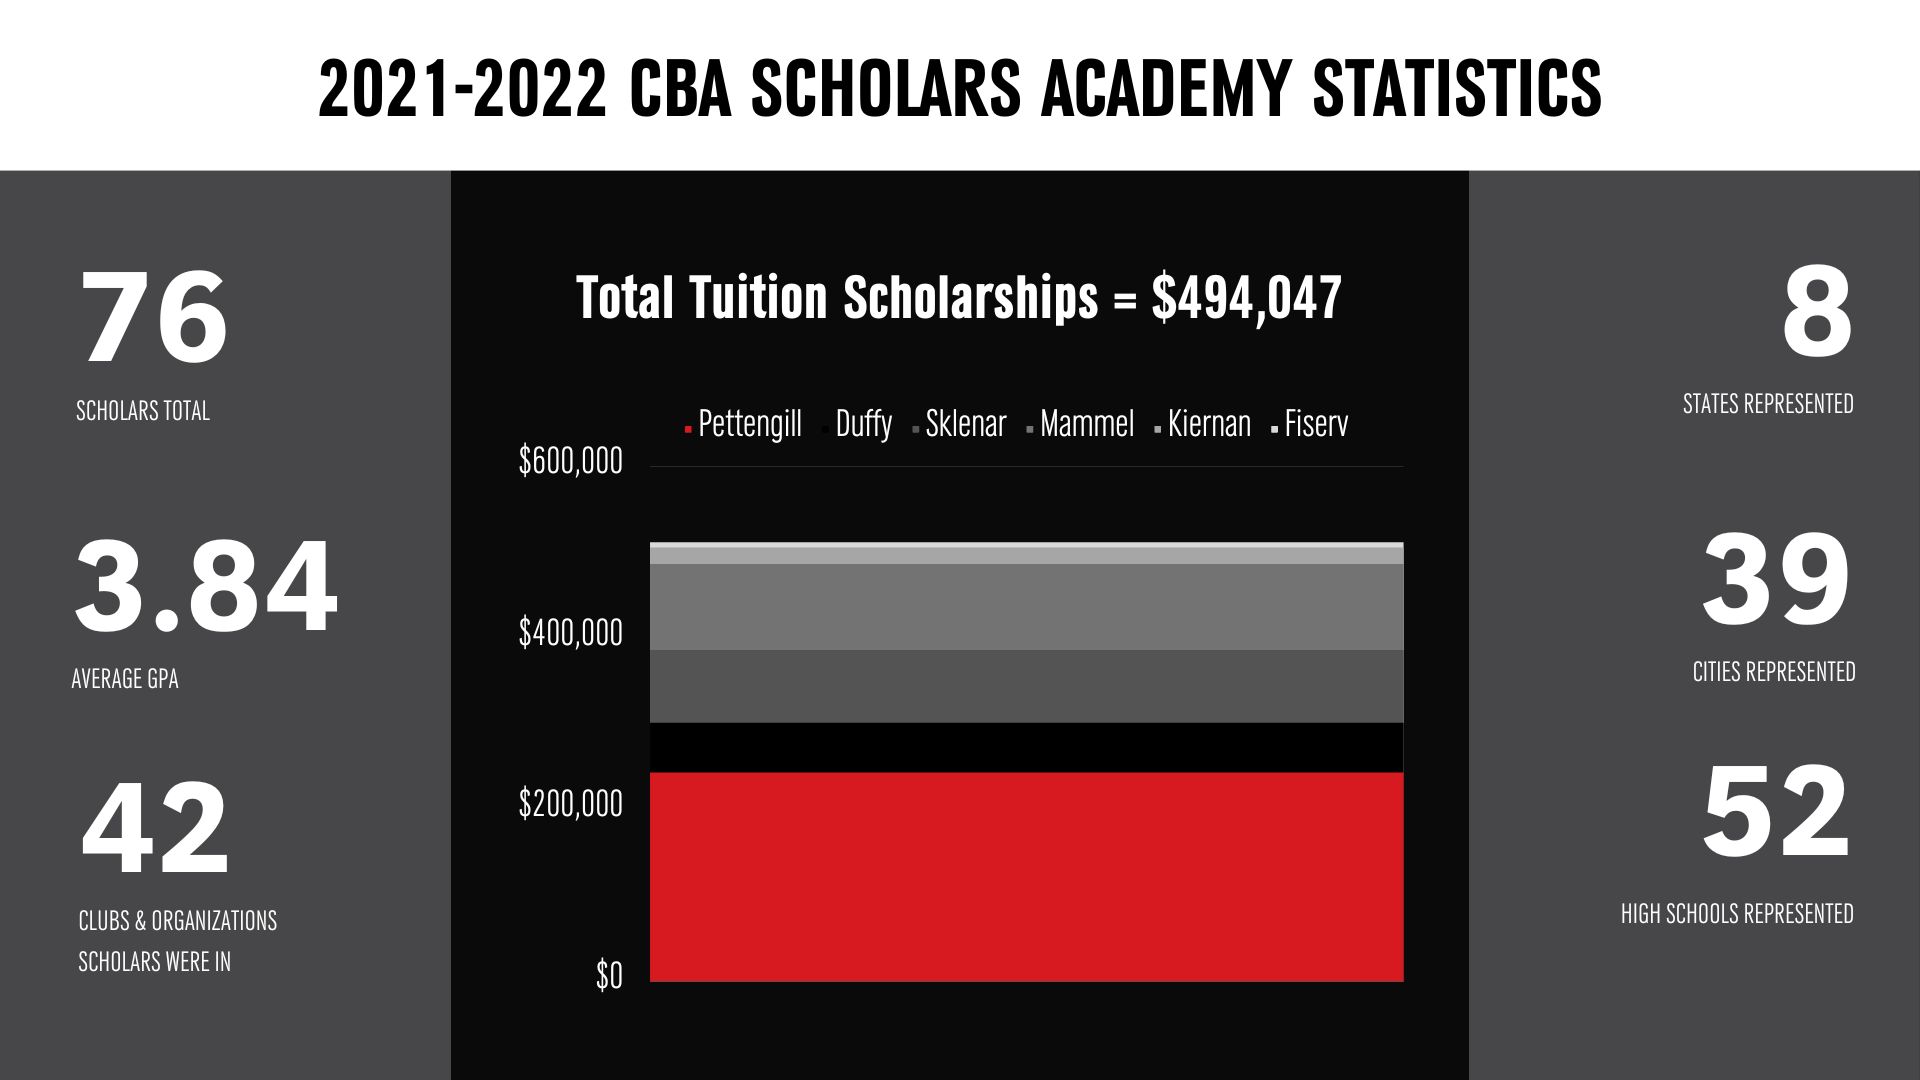Select the medium gray Mammel chart band
The image size is (1920, 1080).
tap(1027, 607)
